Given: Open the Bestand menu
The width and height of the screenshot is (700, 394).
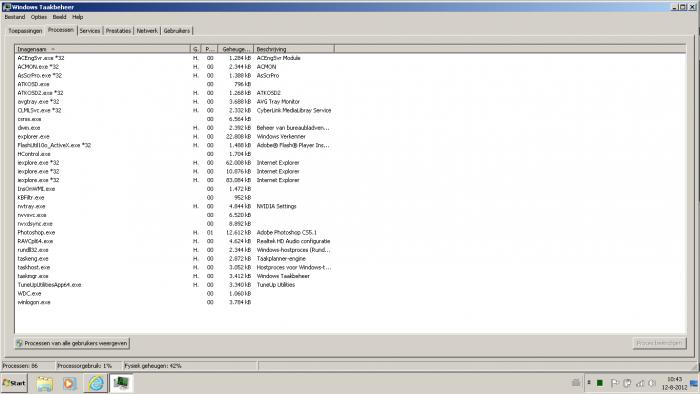Looking at the screenshot, I should 15,17.
